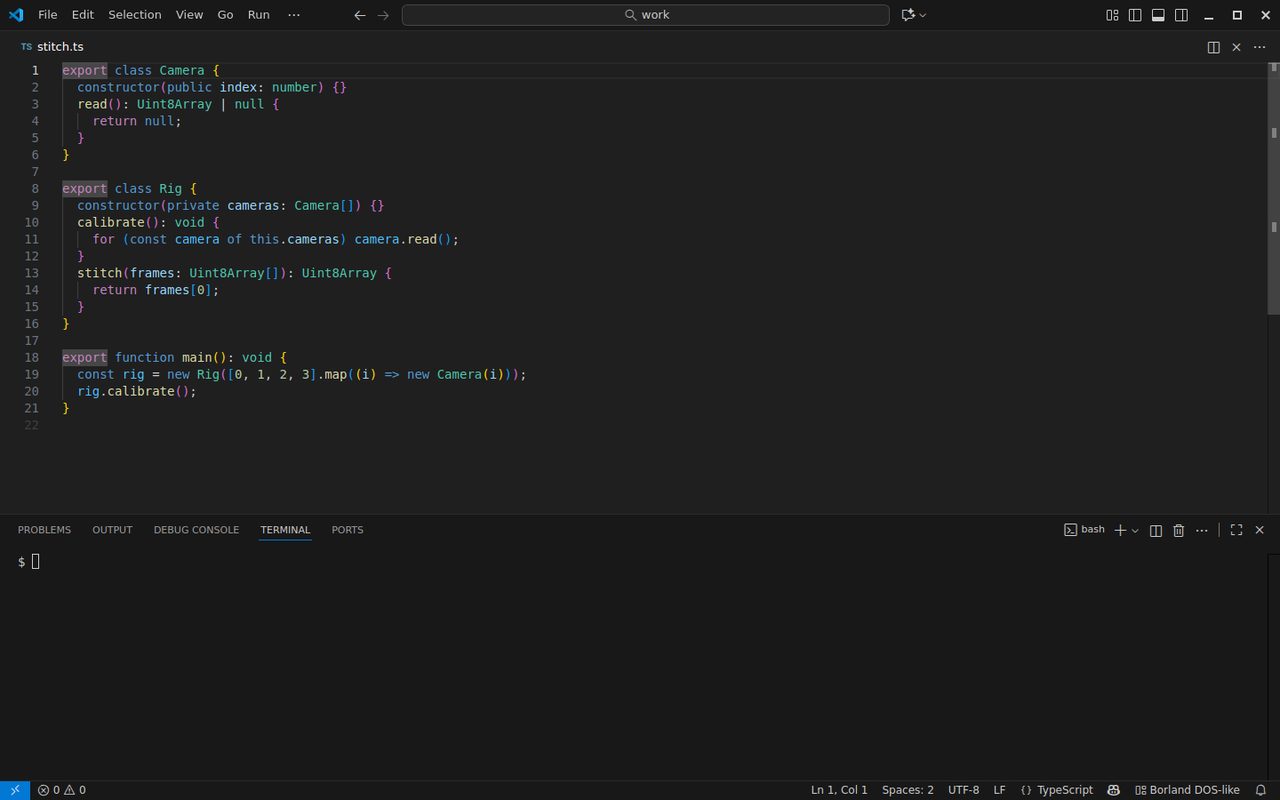This screenshot has height=800, width=1280.
Task: Maximize the terminal panel size
Action: click(1236, 530)
